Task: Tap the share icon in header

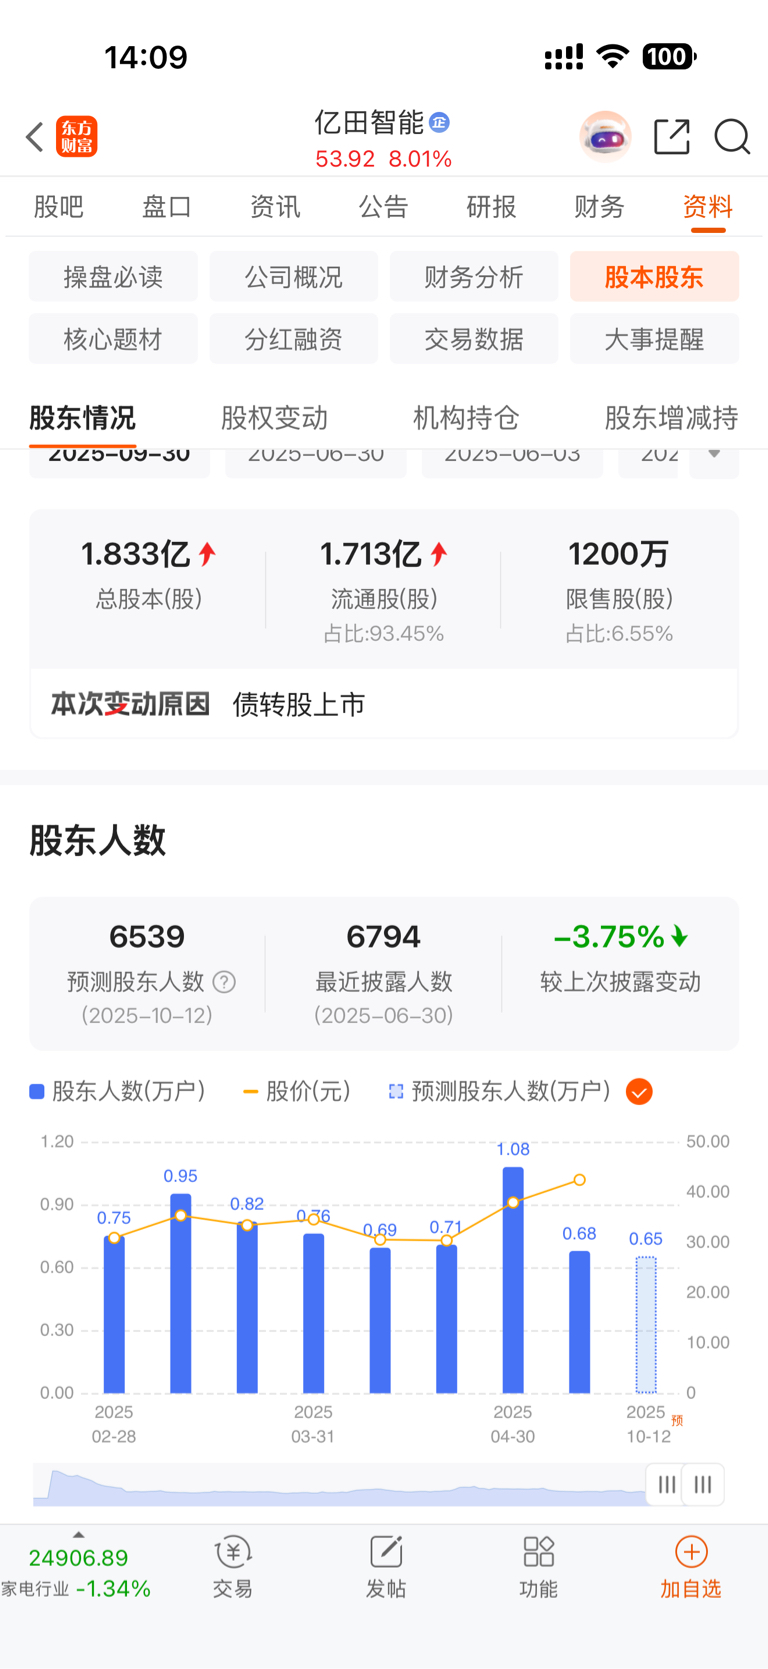Action: pos(672,136)
